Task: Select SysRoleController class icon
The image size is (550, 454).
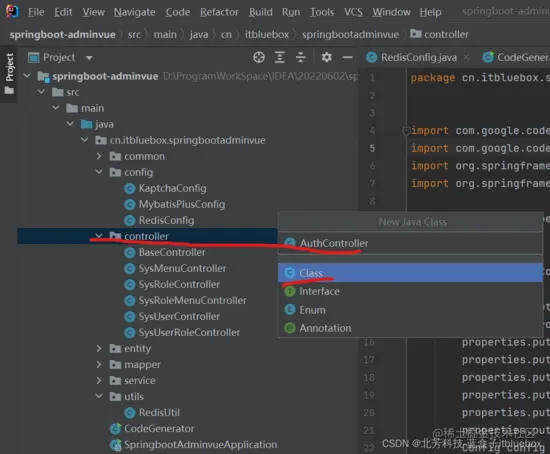Action: (x=130, y=284)
